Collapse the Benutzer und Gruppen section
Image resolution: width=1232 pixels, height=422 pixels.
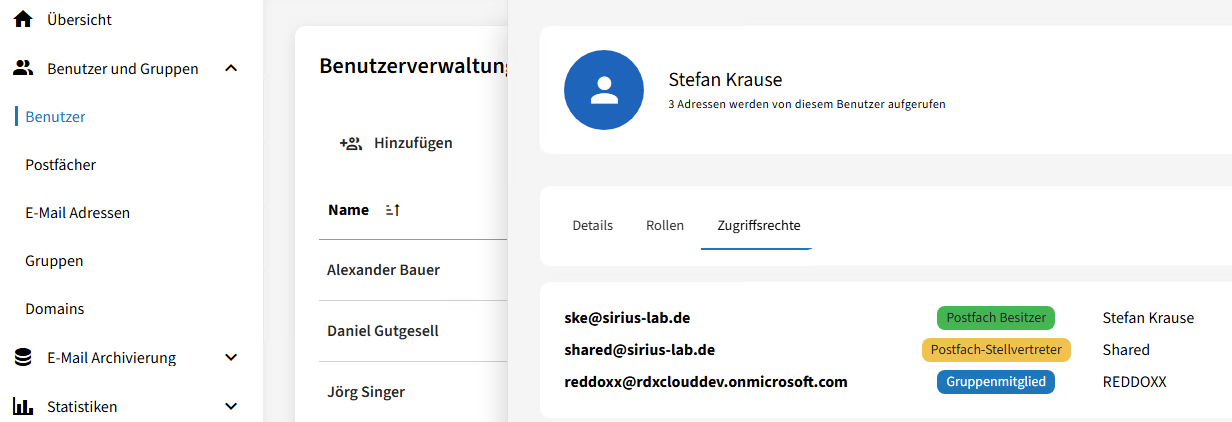click(231, 69)
